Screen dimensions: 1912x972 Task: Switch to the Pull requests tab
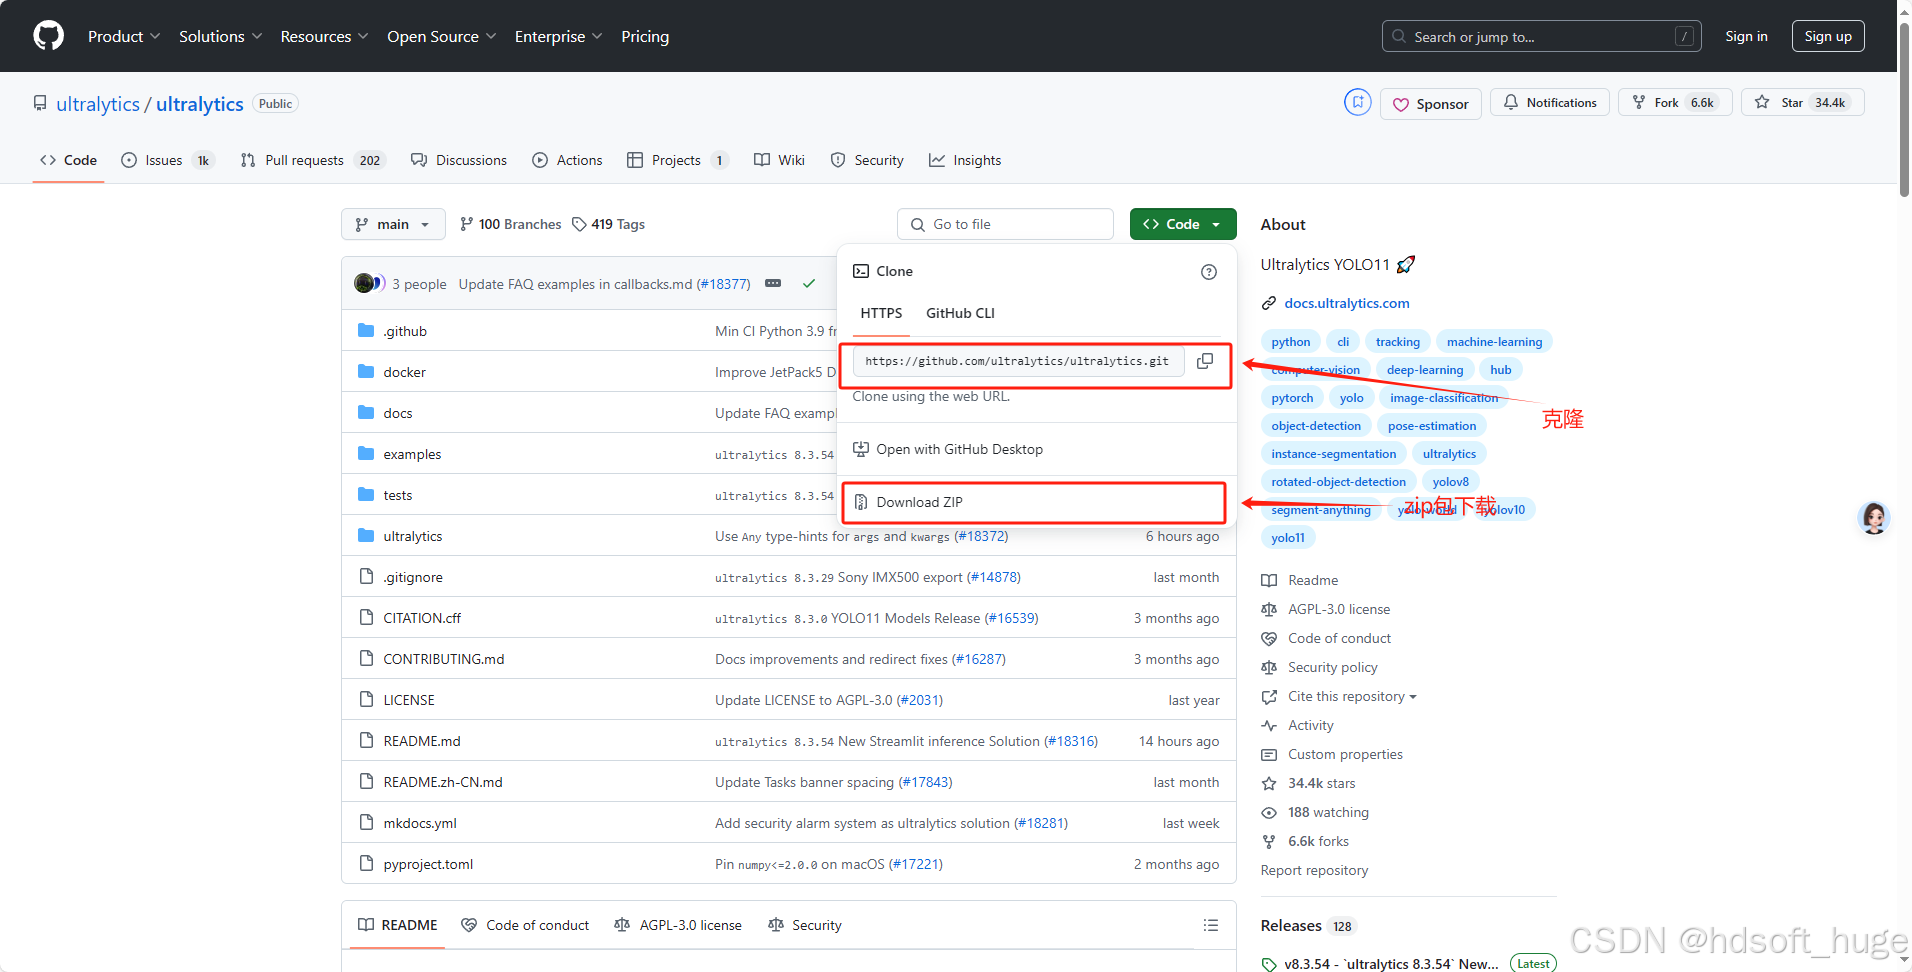(313, 160)
